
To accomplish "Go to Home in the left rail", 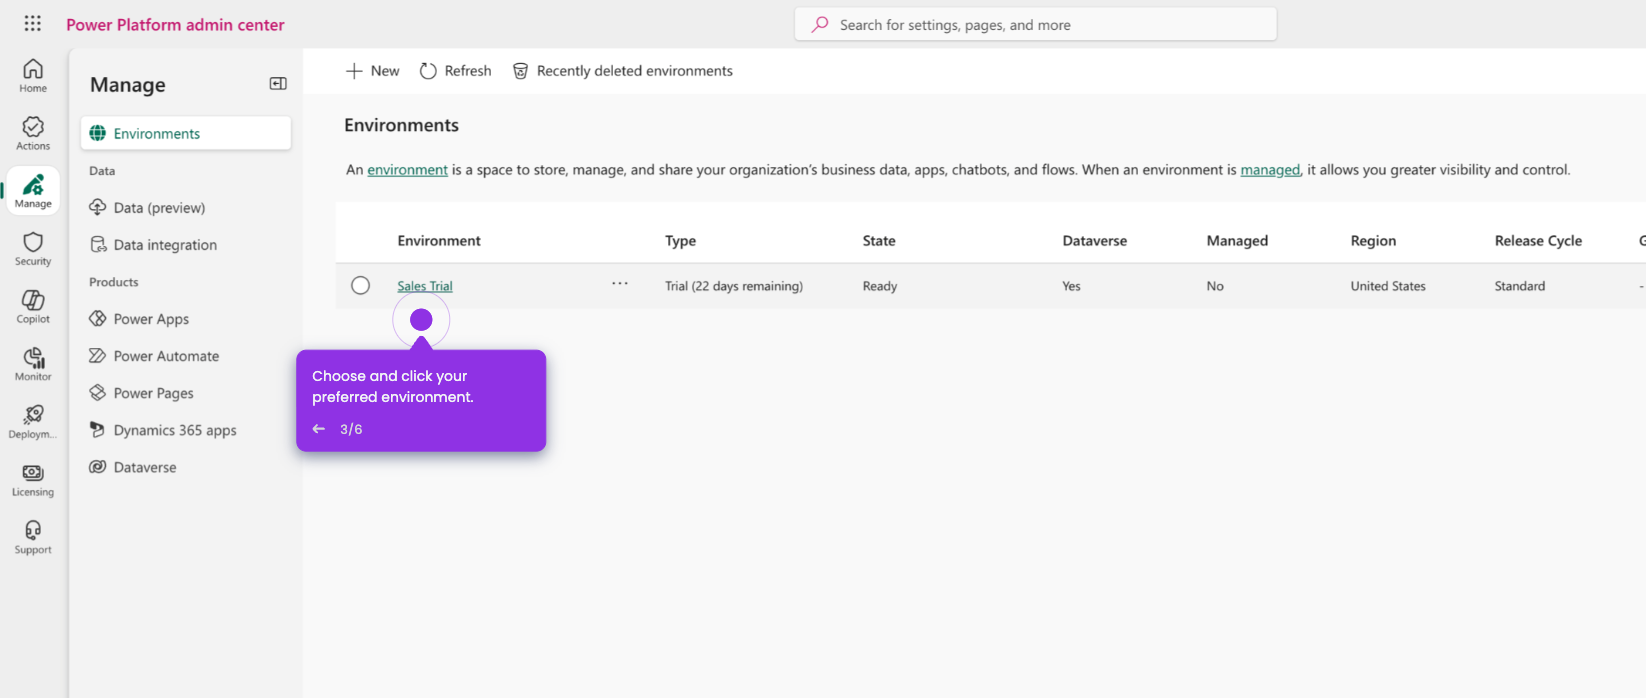I will (x=33, y=75).
